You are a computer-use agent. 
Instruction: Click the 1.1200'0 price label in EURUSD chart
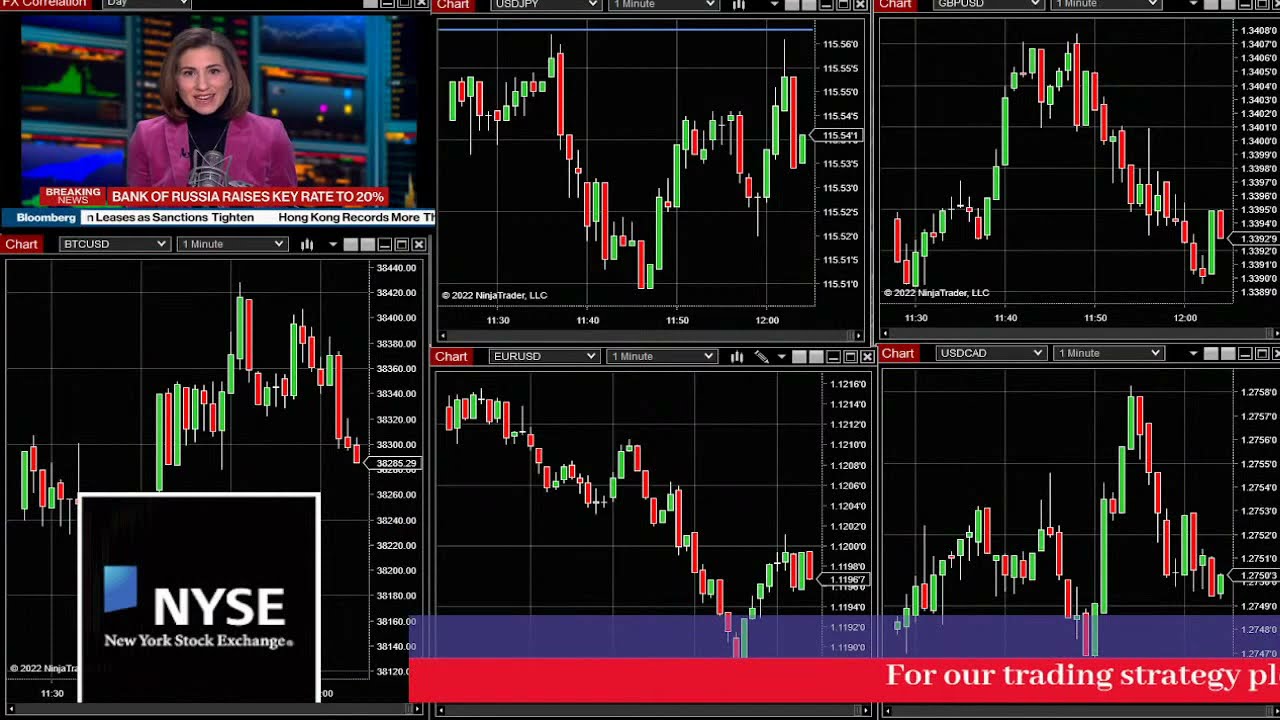click(x=848, y=547)
